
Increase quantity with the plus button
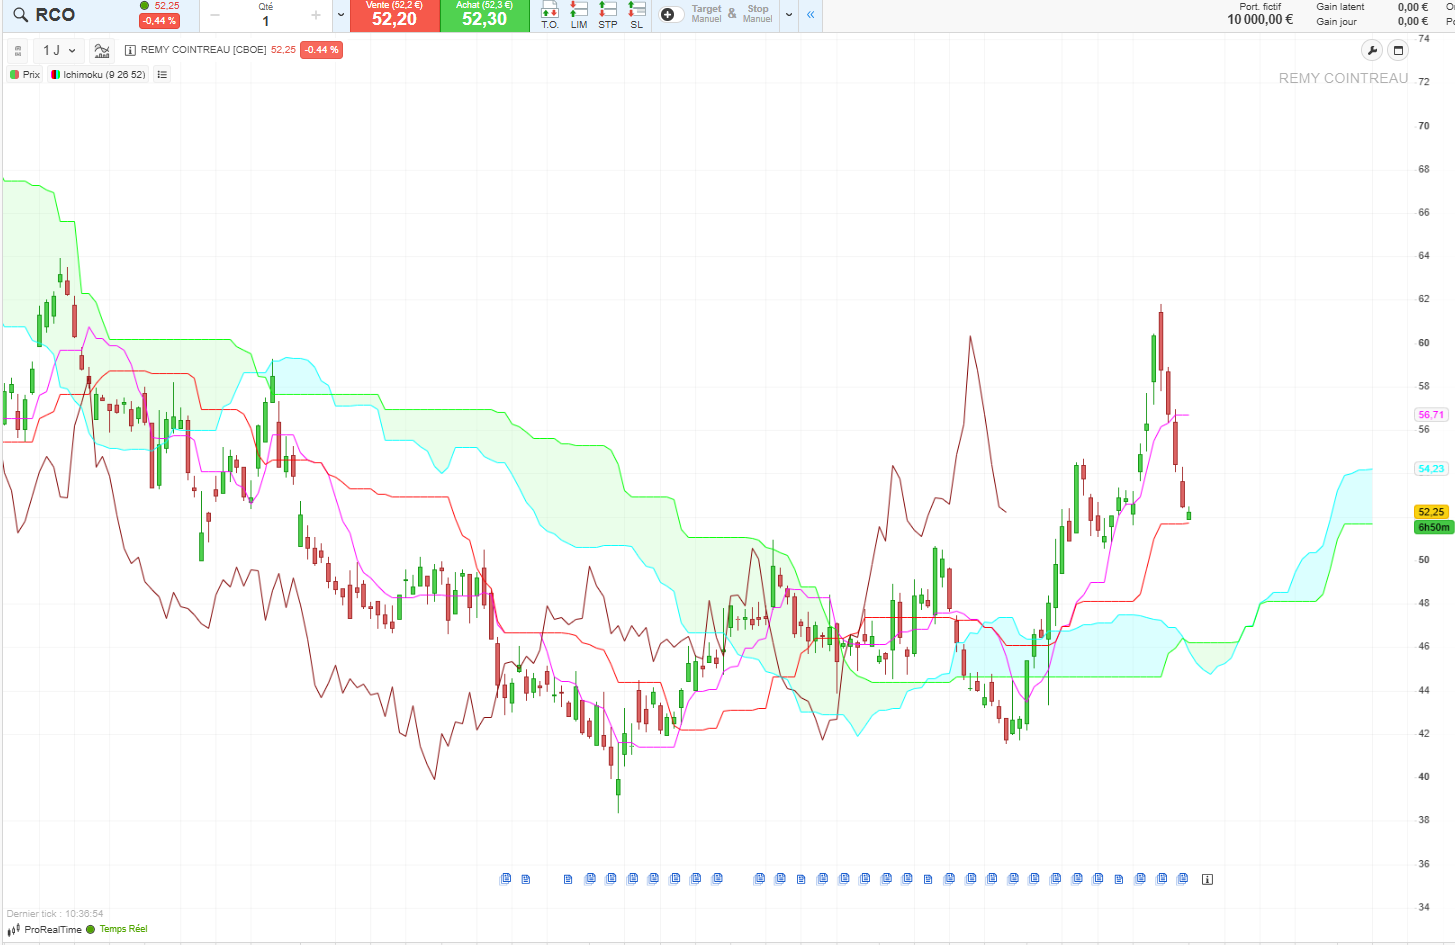[316, 15]
